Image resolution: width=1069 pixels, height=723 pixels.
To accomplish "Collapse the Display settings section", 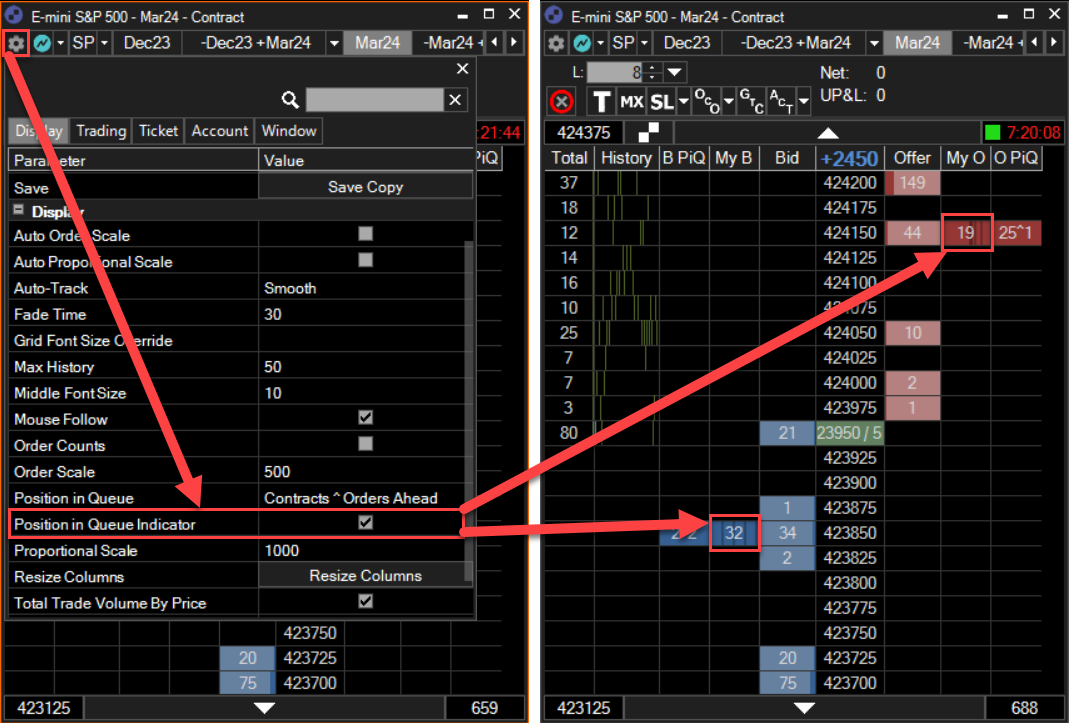I will pyautogui.click(x=18, y=211).
